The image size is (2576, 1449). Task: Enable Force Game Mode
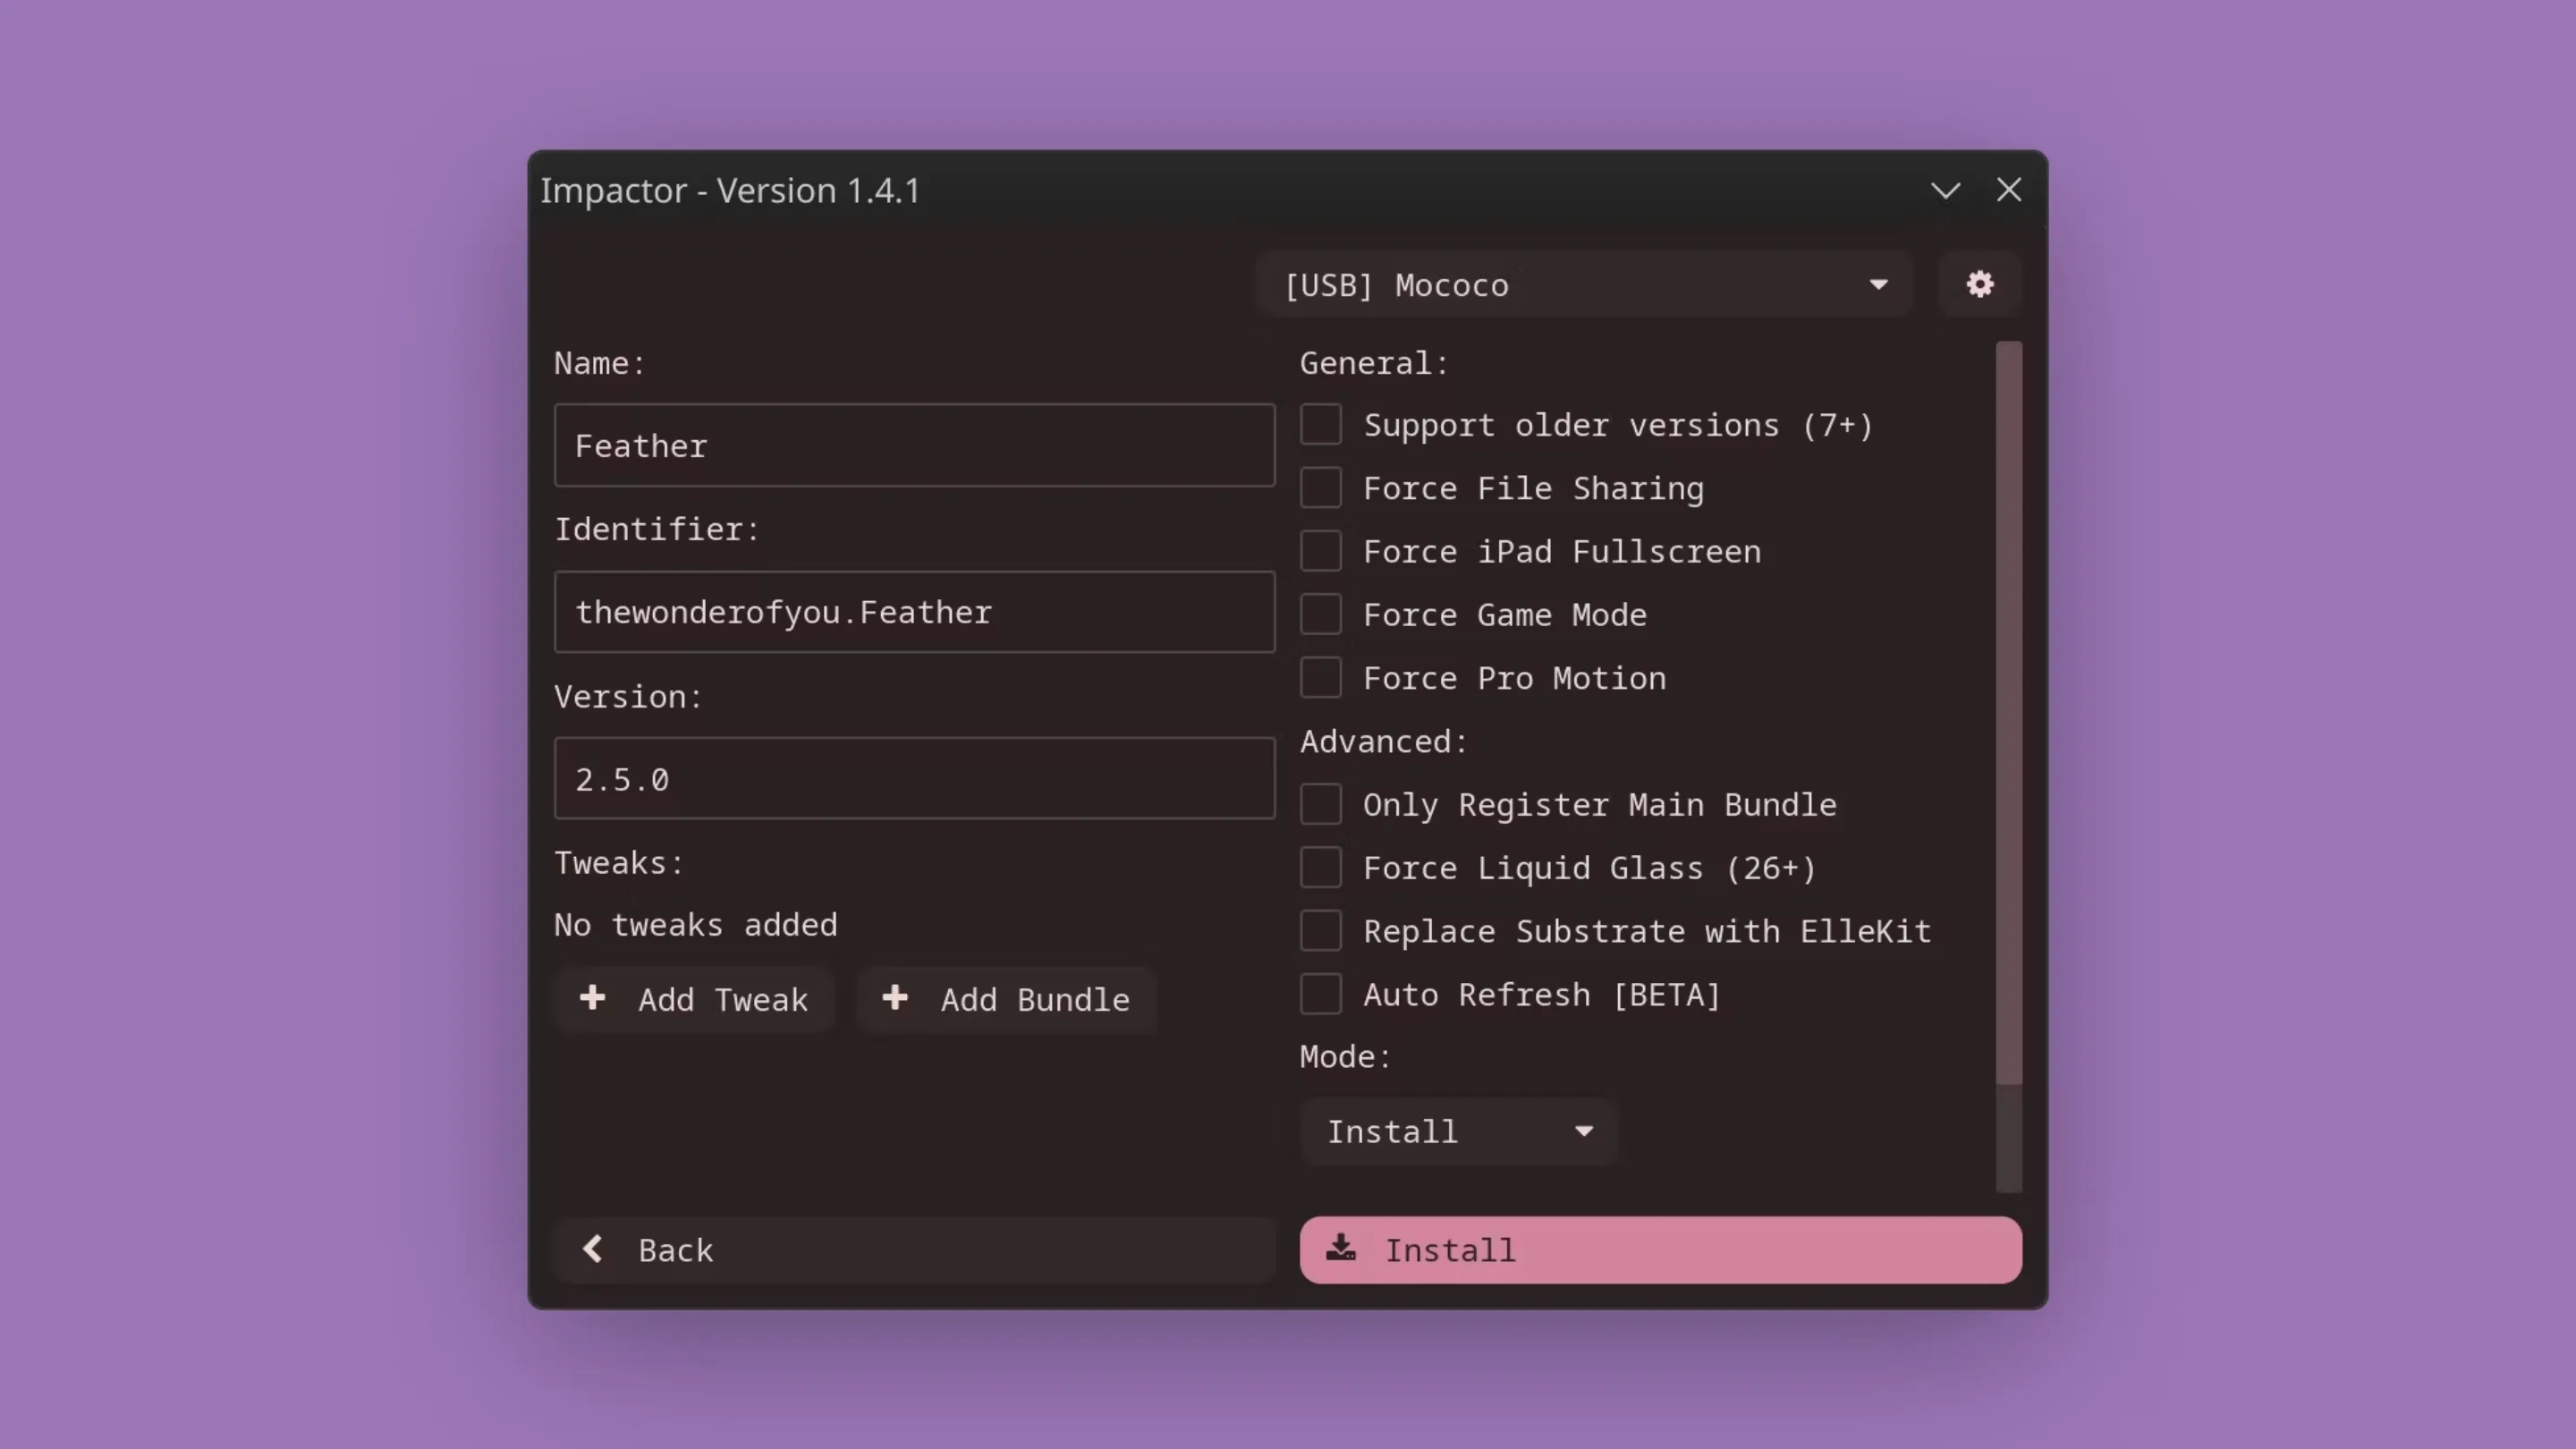[x=1321, y=614]
